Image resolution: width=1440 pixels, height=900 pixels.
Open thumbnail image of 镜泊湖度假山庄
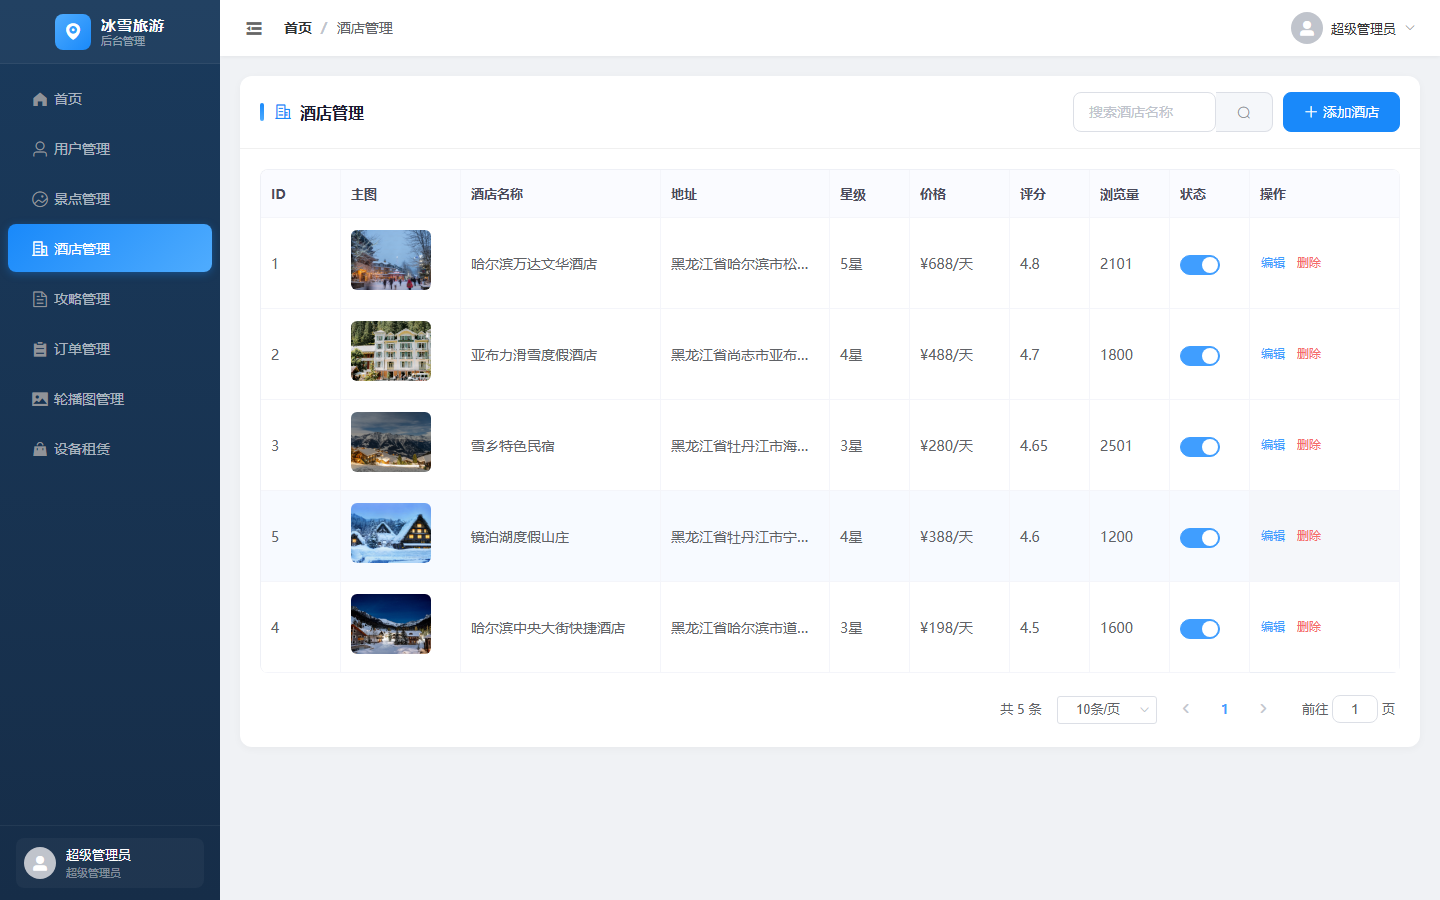[x=391, y=533]
